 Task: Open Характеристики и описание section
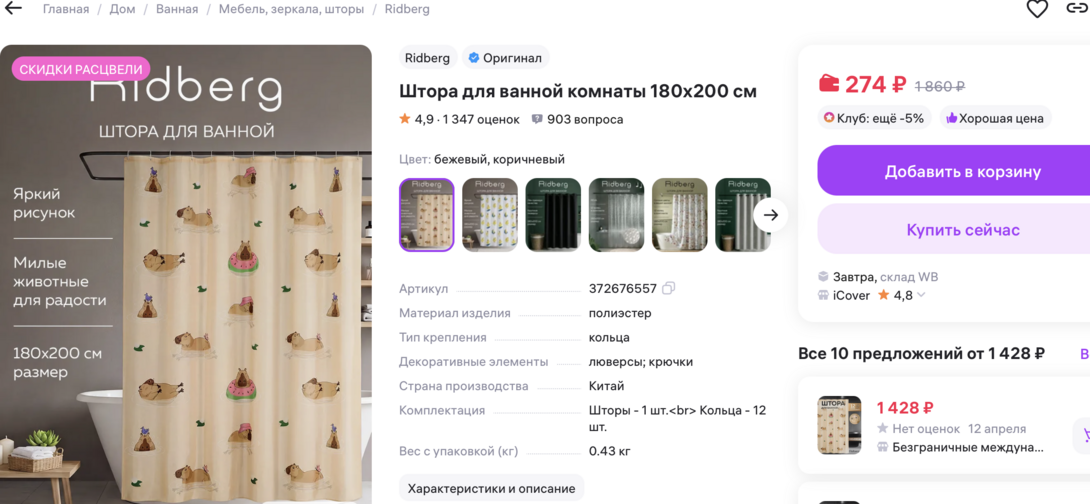pyautogui.click(x=491, y=488)
